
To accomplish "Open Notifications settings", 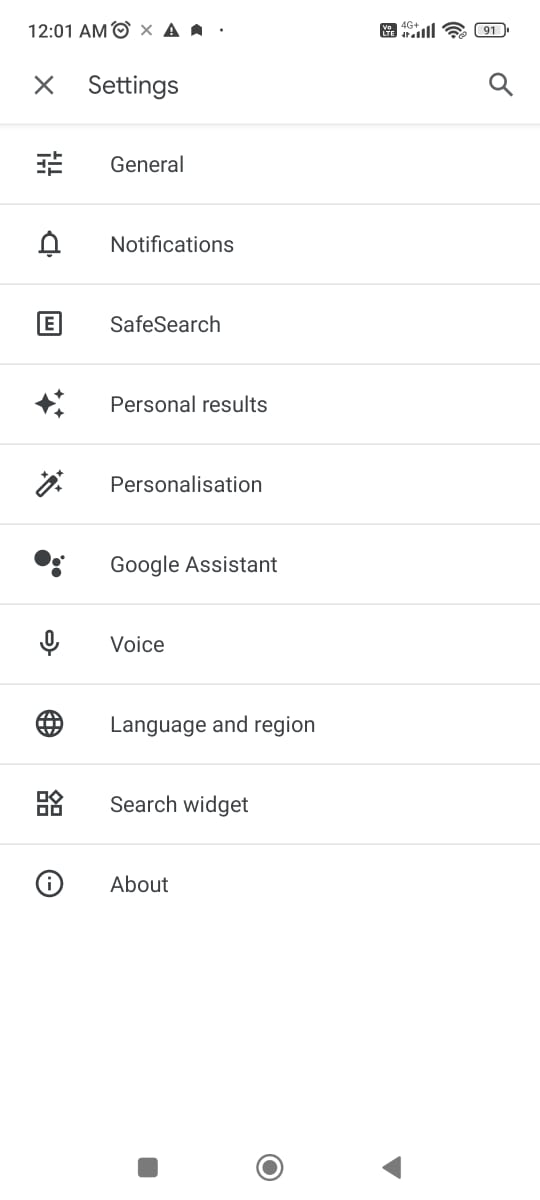I will (x=270, y=244).
